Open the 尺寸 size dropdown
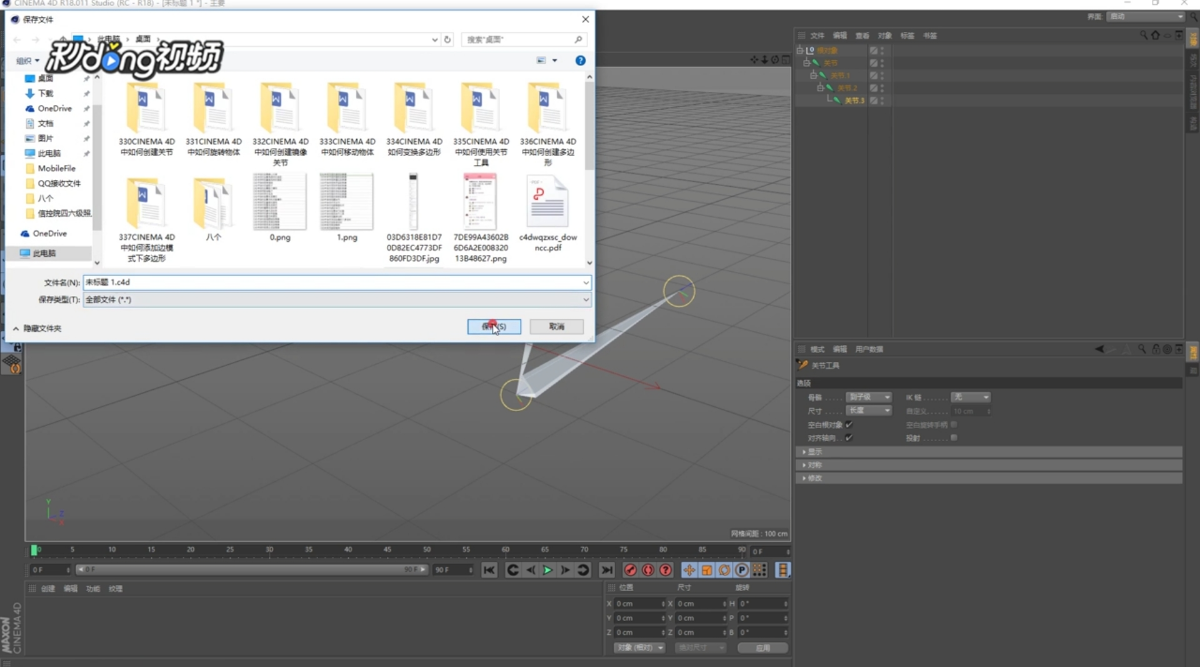The image size is (1200, 667). click(x=868, y=410)
